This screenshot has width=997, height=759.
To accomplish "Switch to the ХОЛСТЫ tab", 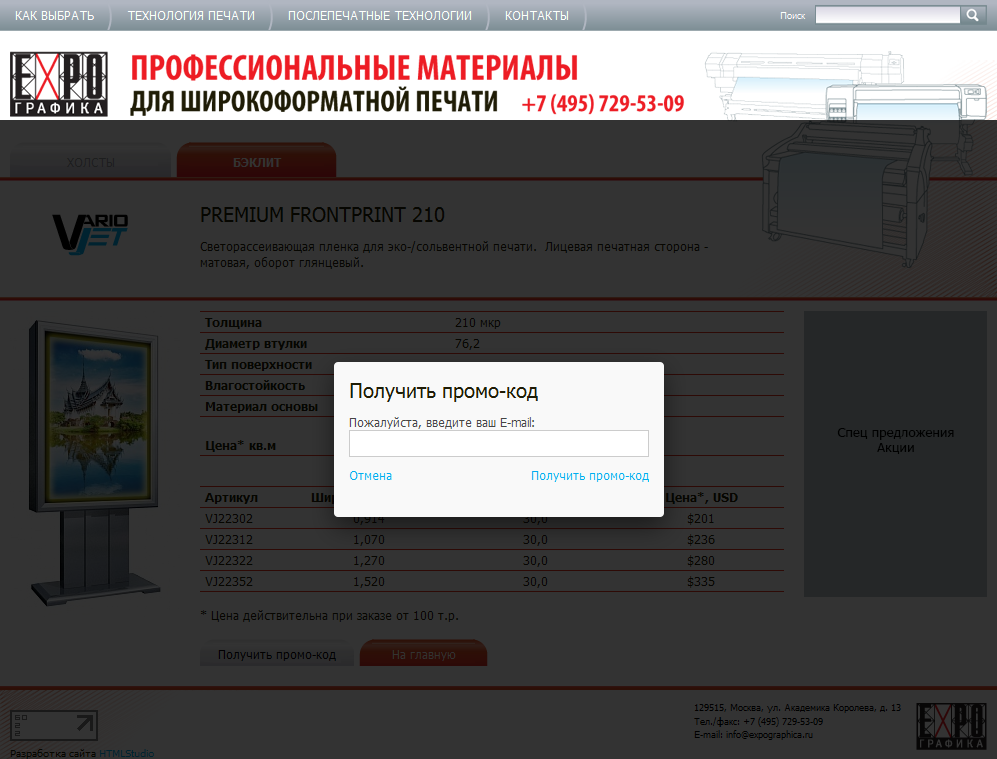I will click(90, 162).
